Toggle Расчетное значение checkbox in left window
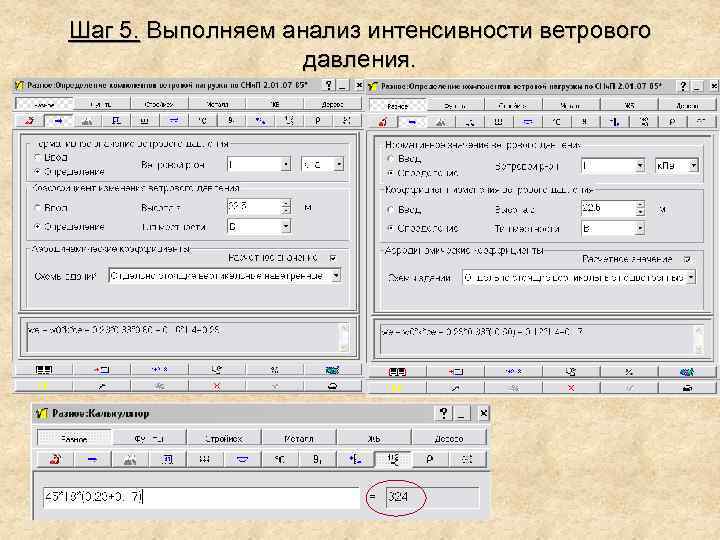The height and width of the screenshot is (540, 720). click(x=333, y=258)
